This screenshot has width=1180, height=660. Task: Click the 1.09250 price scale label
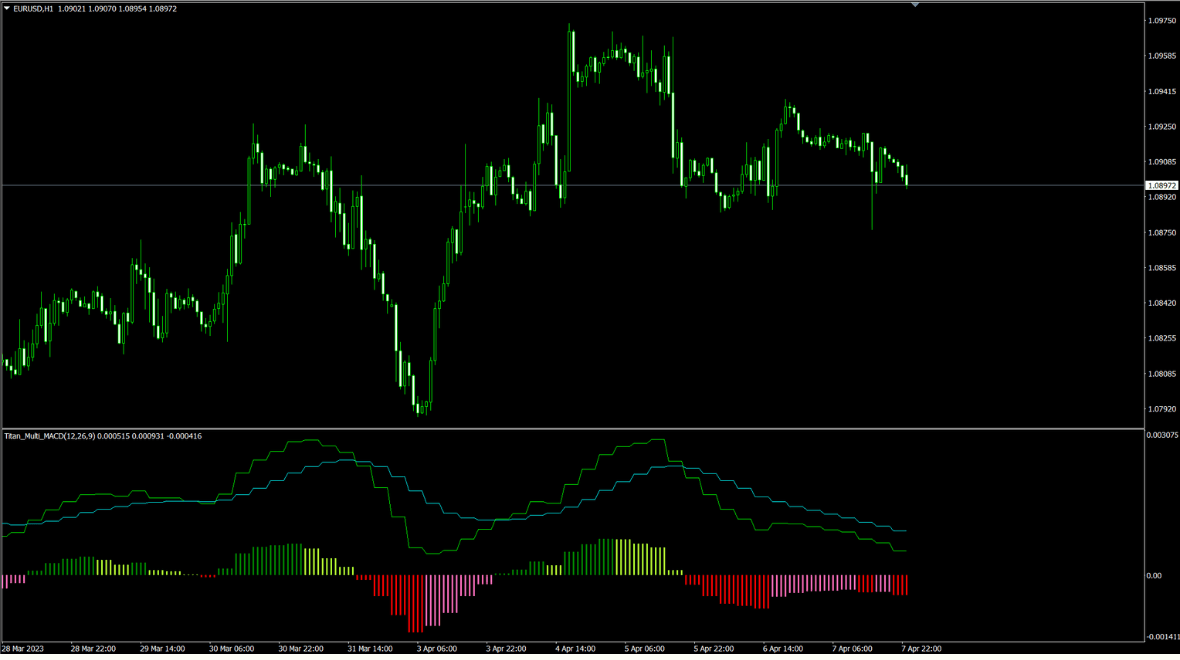click(x=1161, y=127)
